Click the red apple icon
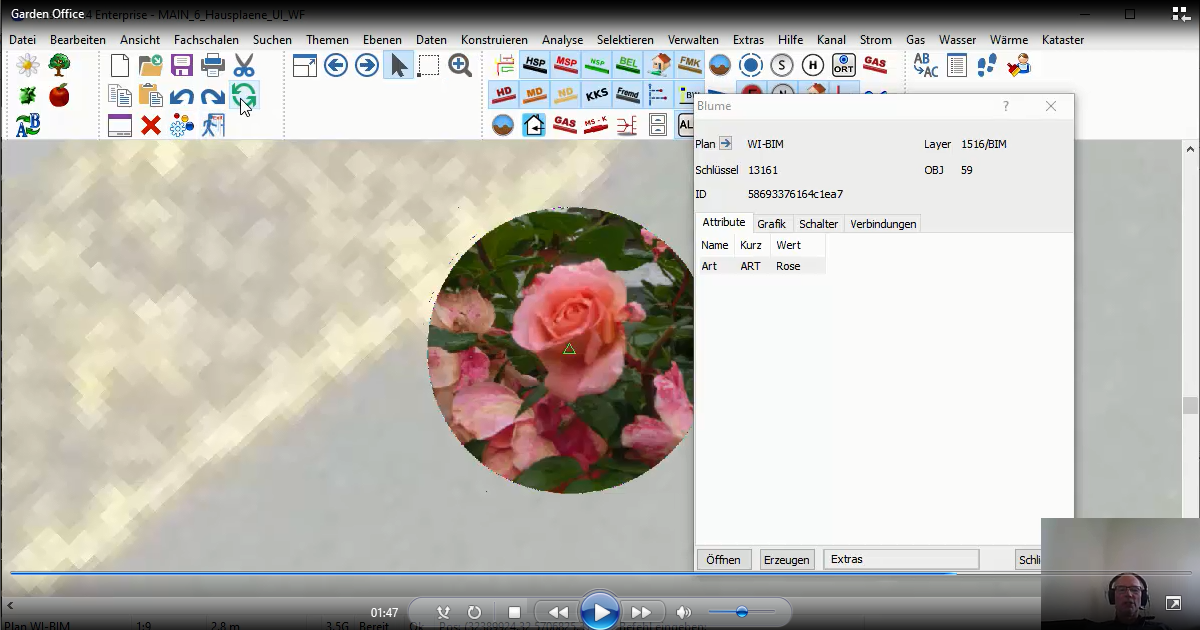 (59, 96)
